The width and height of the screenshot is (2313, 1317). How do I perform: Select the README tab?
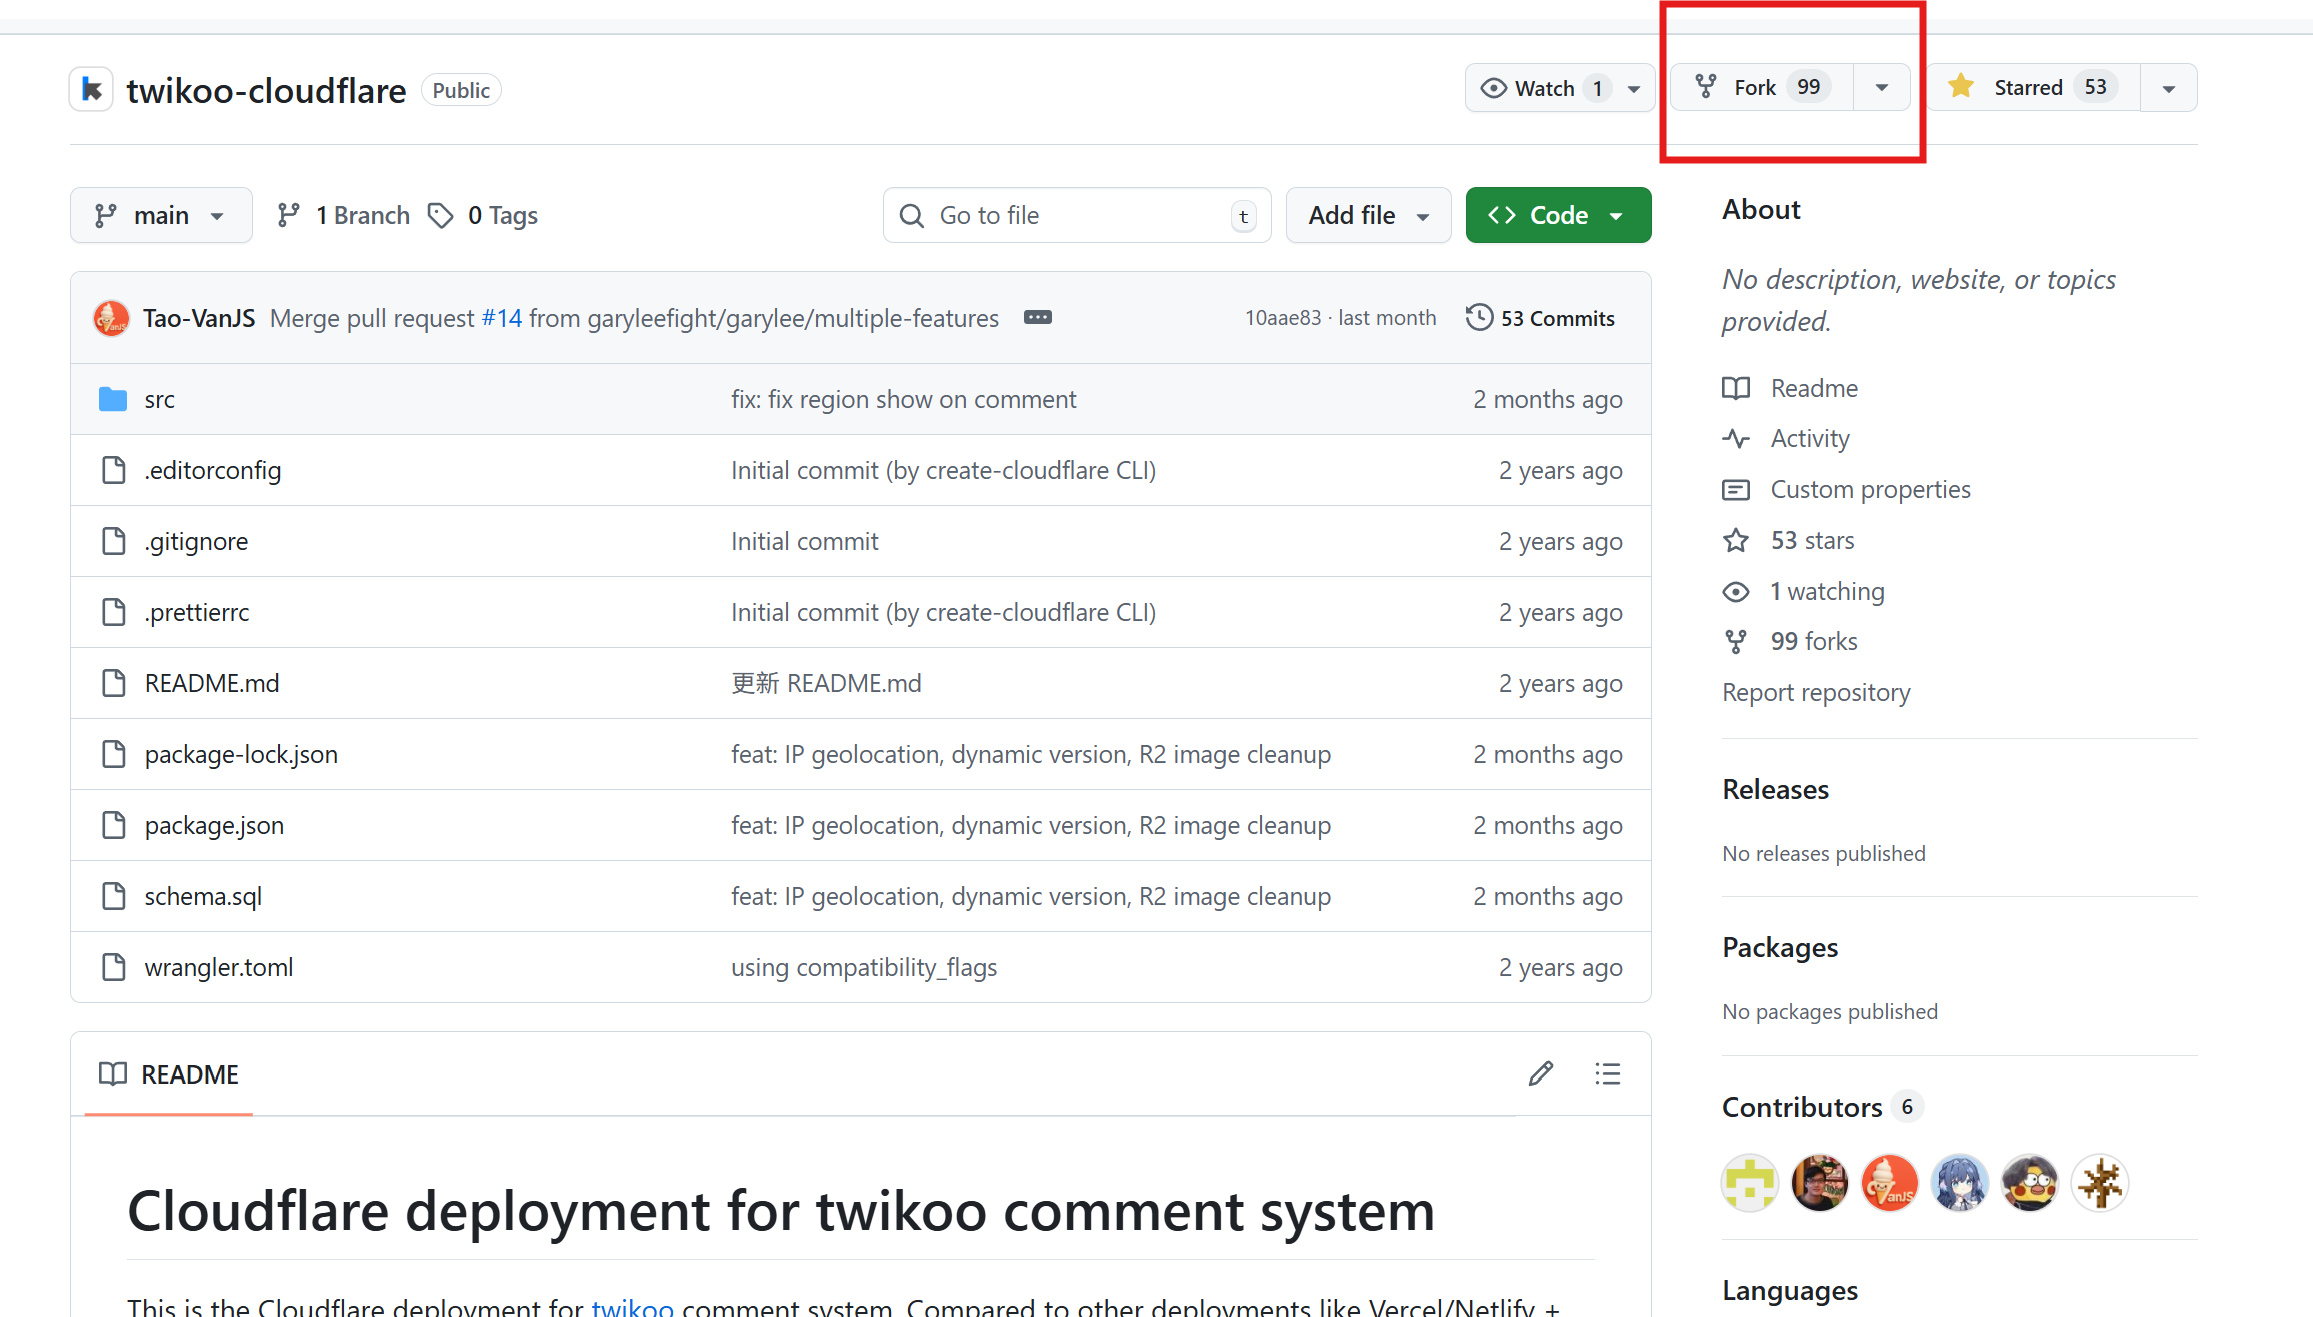coord(169,1074)
